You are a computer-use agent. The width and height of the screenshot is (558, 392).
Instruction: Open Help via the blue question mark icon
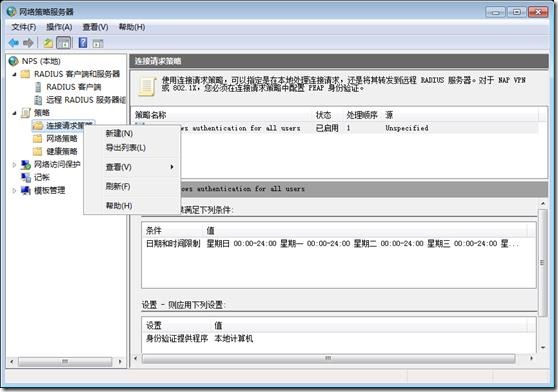tap(83, 43)
